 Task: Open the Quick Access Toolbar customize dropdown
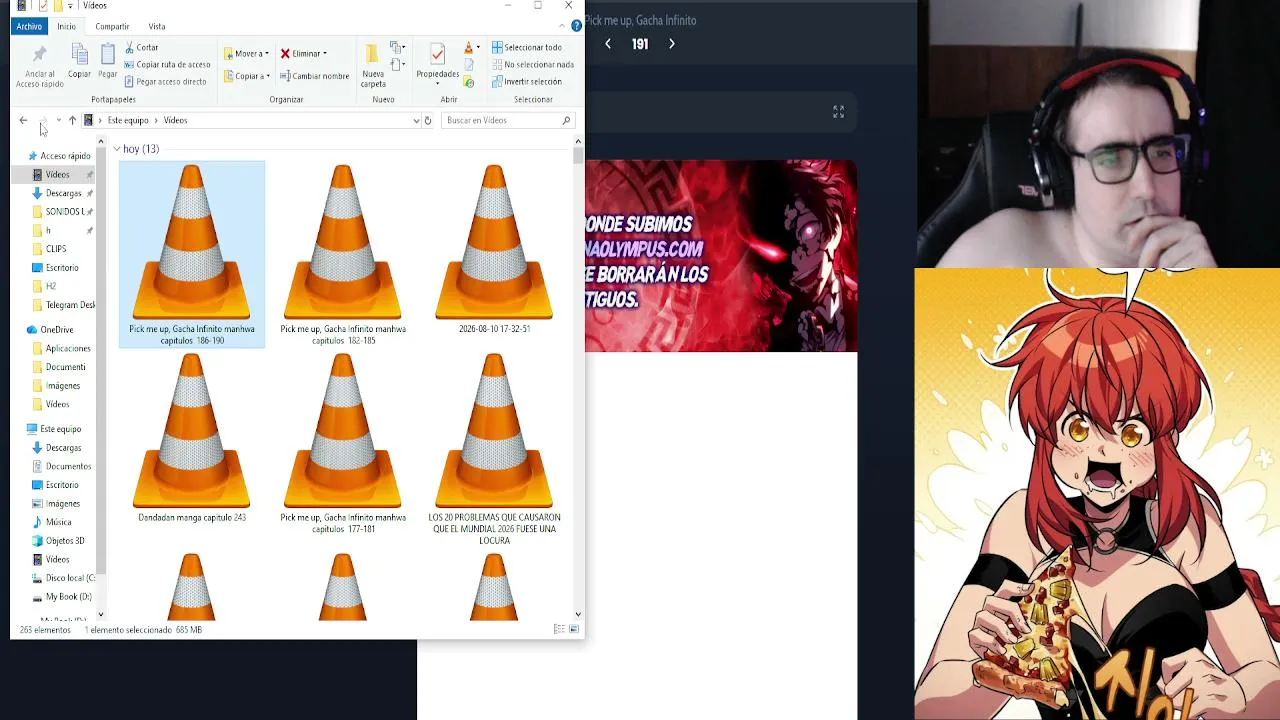click(70, 6)
